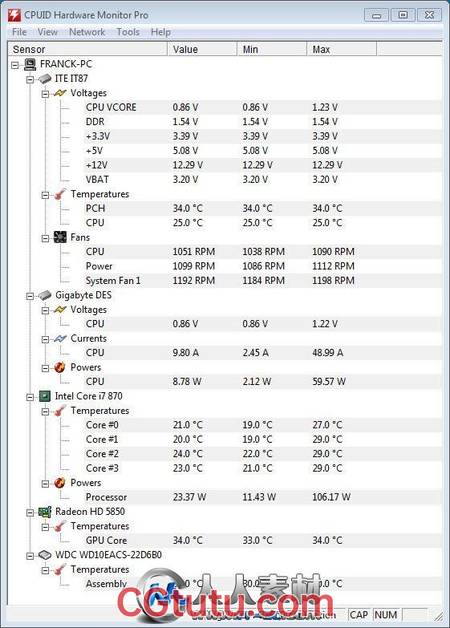Click the Value column header
The image size is (450, 628).
[202, 49]
